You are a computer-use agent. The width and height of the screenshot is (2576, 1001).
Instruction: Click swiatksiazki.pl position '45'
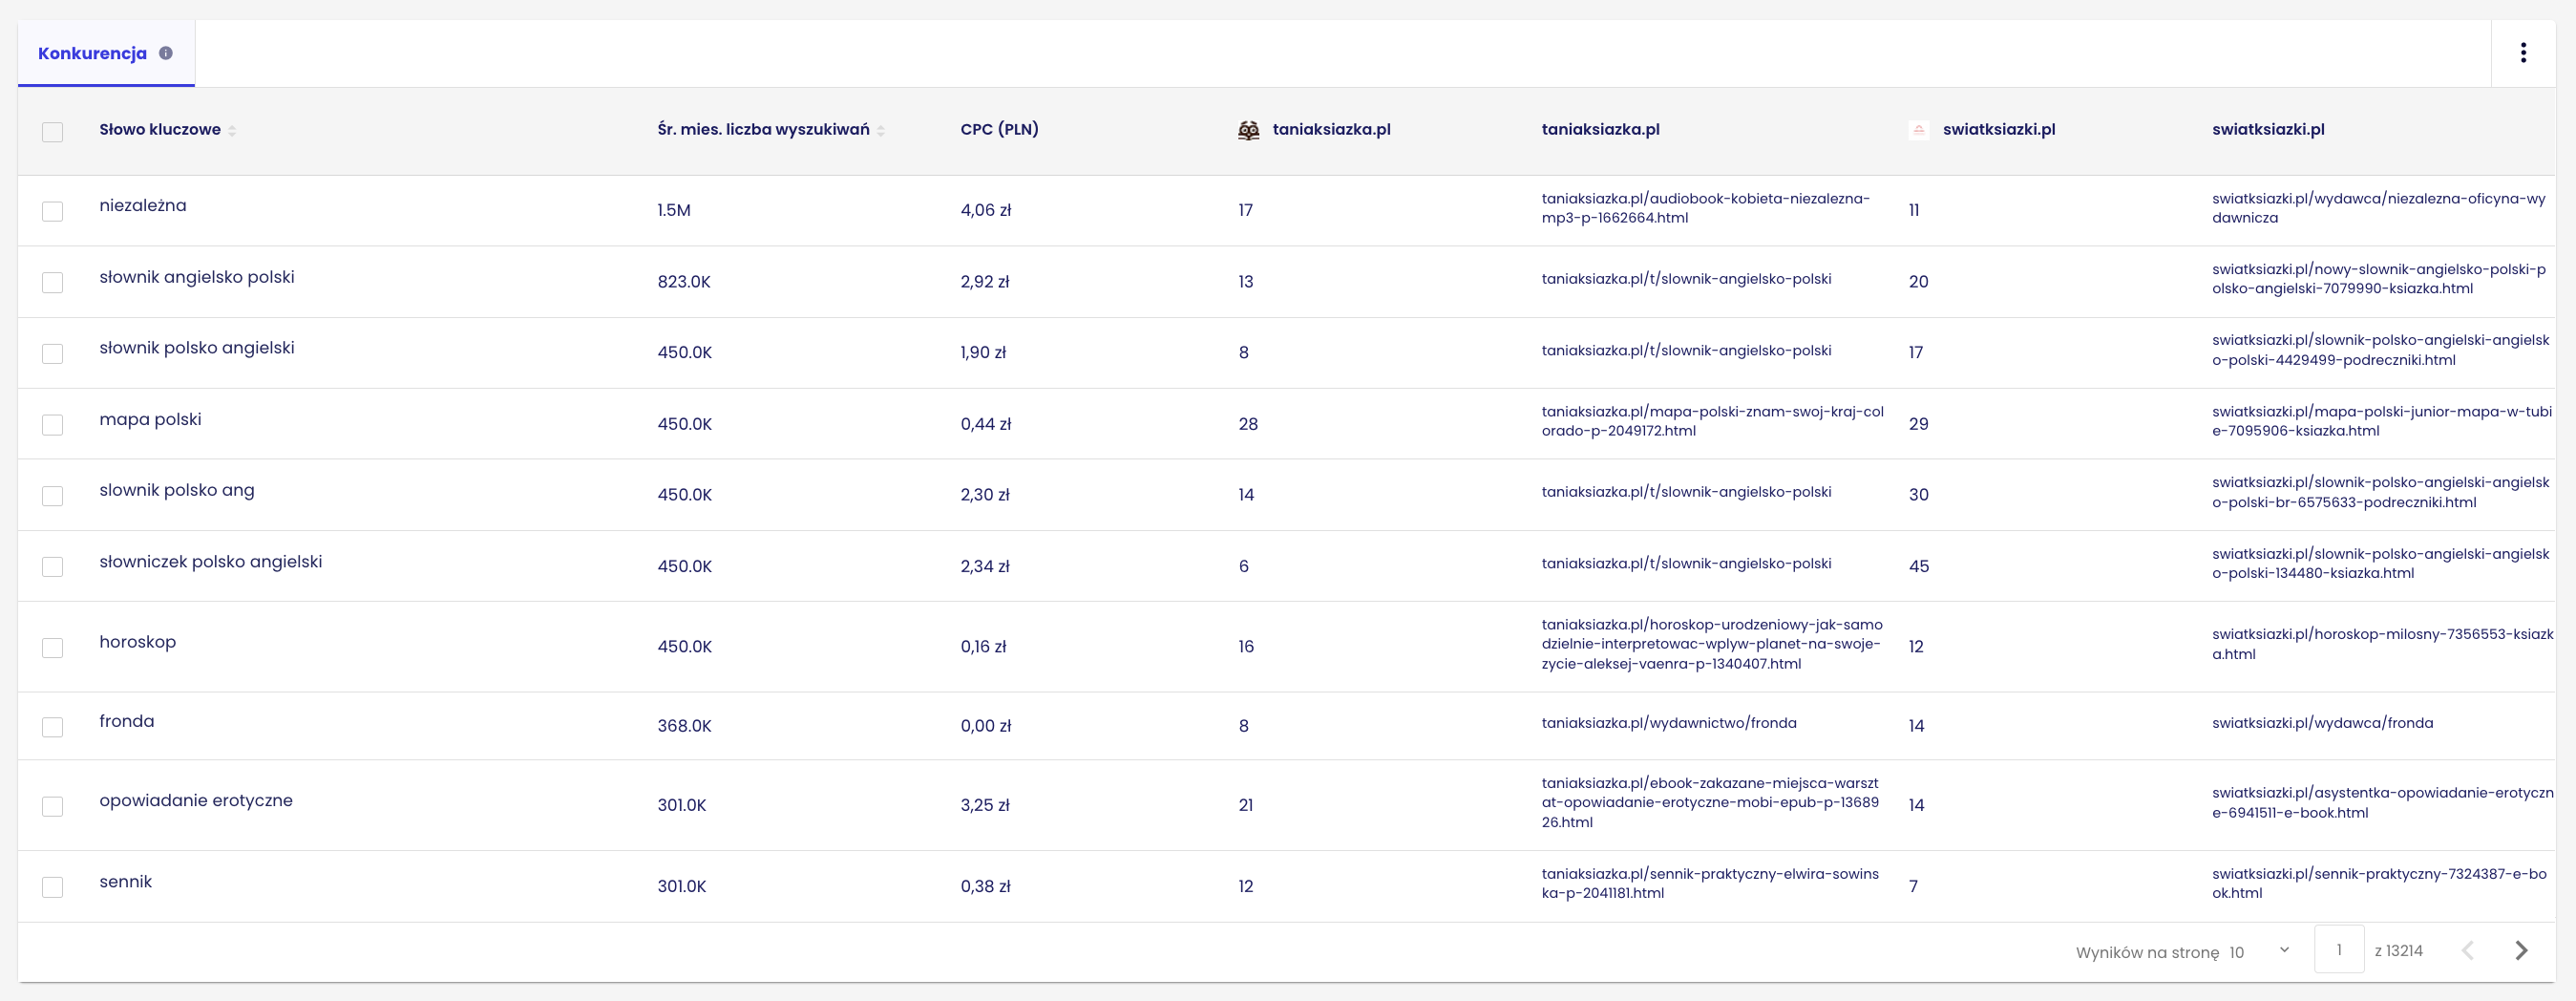click(1918, 566)
